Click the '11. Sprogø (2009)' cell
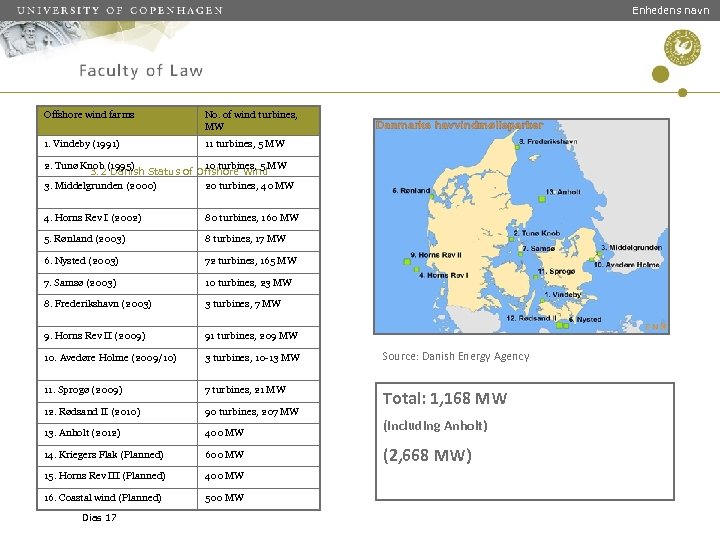 pos(117,391)
